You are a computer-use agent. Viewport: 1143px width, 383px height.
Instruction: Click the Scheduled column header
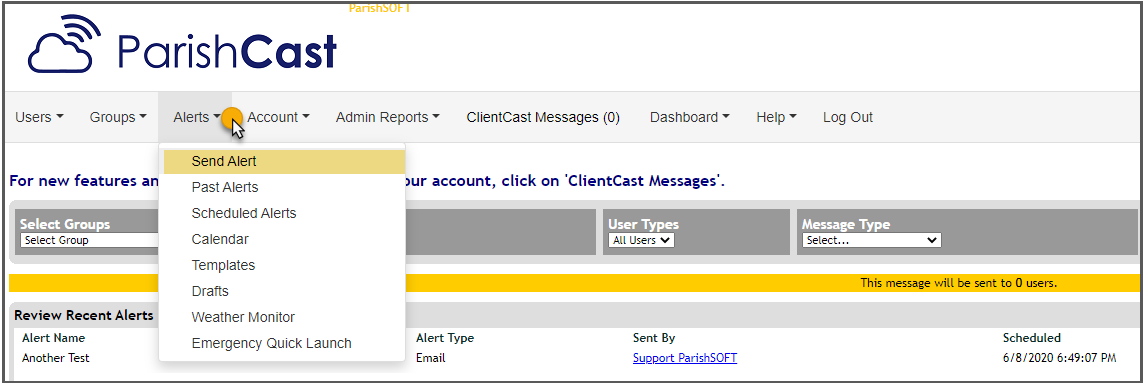(1031, 338)
